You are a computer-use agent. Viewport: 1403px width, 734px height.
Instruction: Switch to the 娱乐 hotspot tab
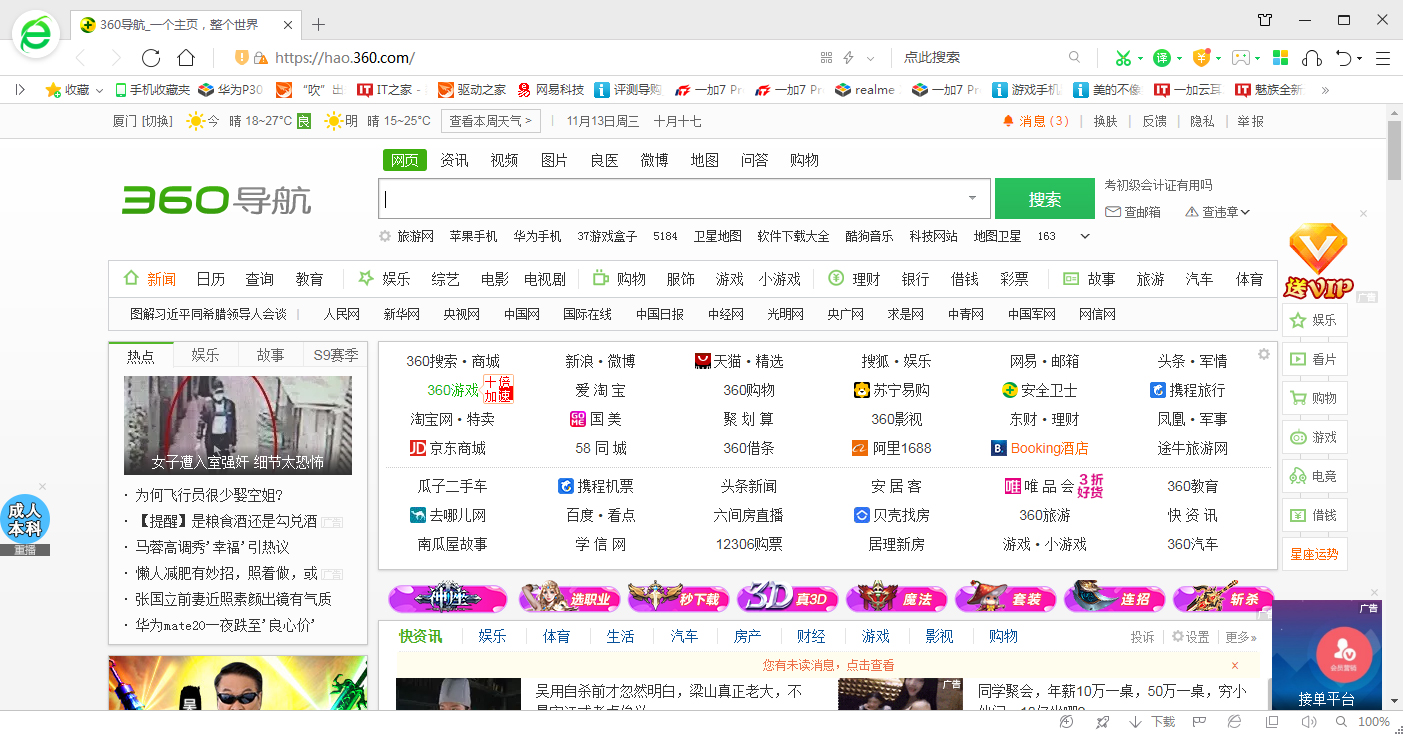click(x=205, y=355)
